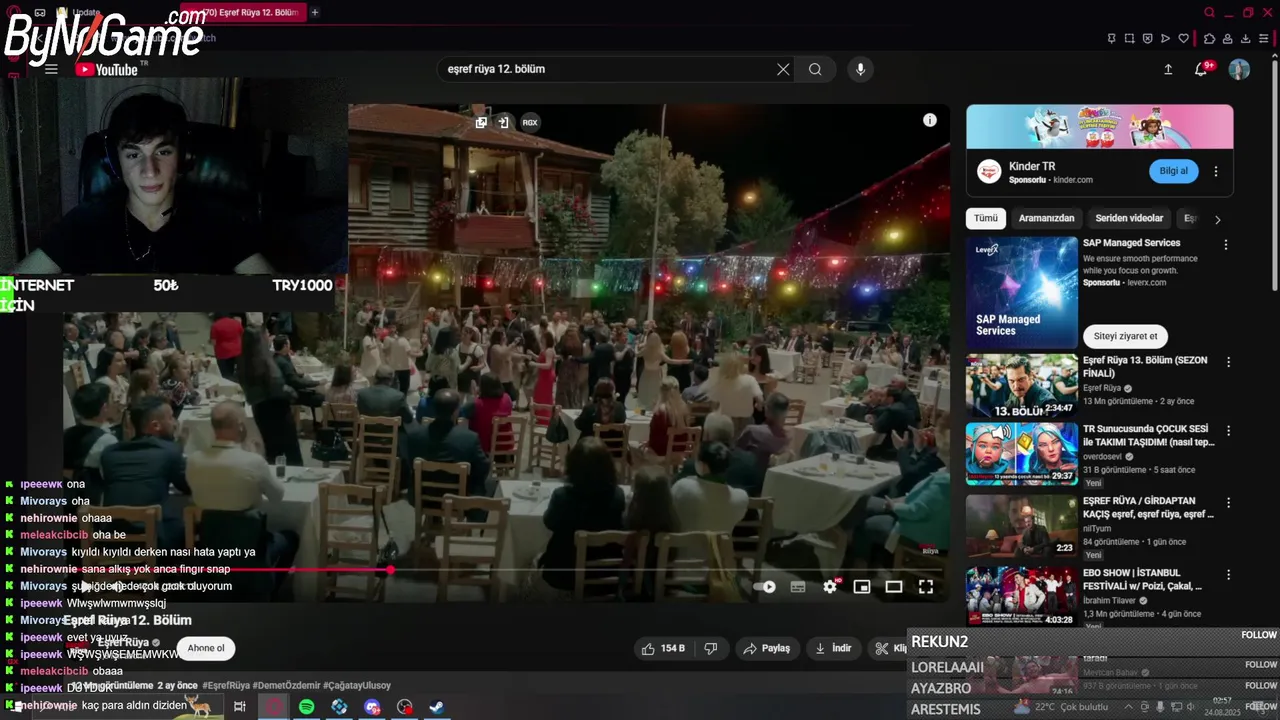The image size is (1280, 720).
Task: Go to the YouTube home logo
Action: click(x=107, y=69)
